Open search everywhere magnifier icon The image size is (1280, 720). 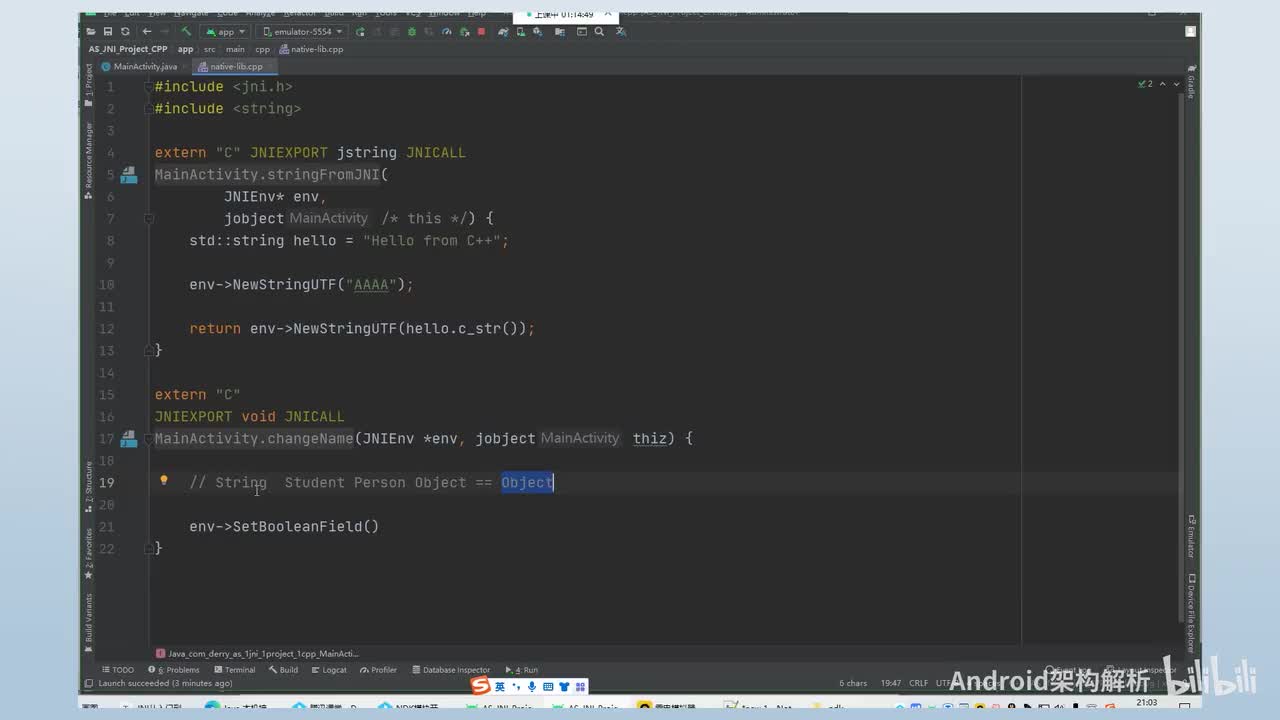click(x=599, y=32)
